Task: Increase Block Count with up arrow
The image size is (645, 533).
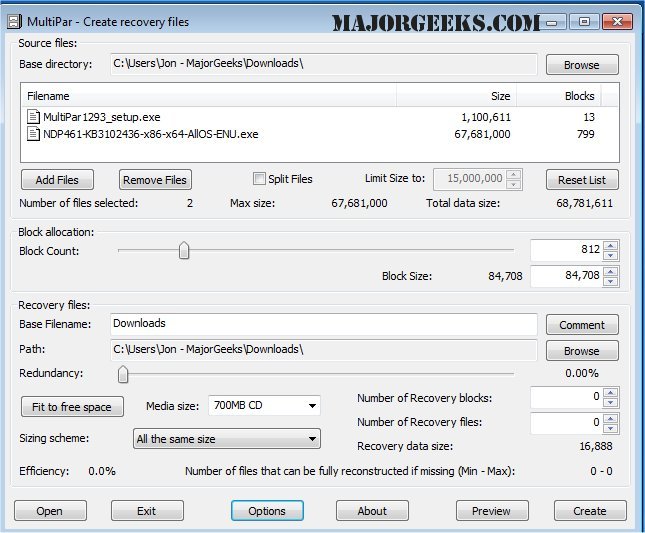Action: coord(611,245)
